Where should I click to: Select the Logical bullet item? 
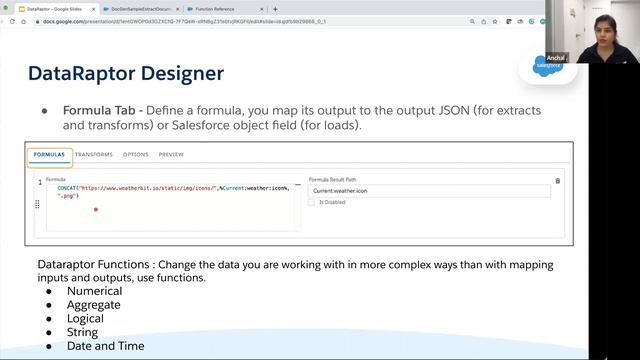85,319
